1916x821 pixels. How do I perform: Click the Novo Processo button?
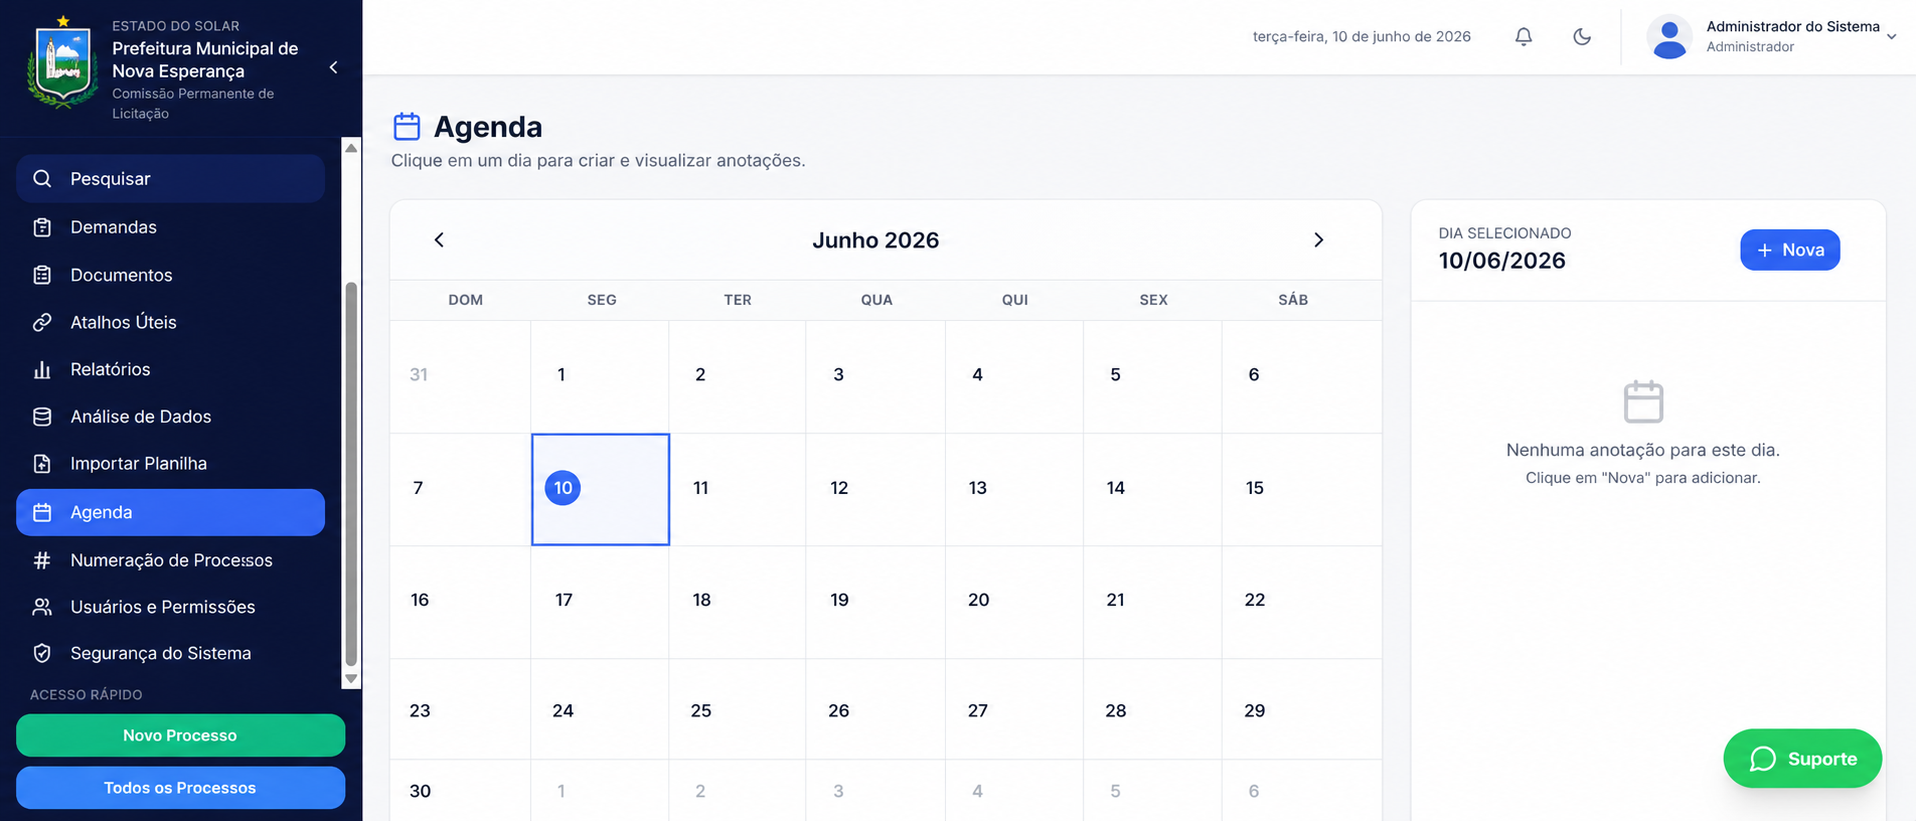coord(180,735)
